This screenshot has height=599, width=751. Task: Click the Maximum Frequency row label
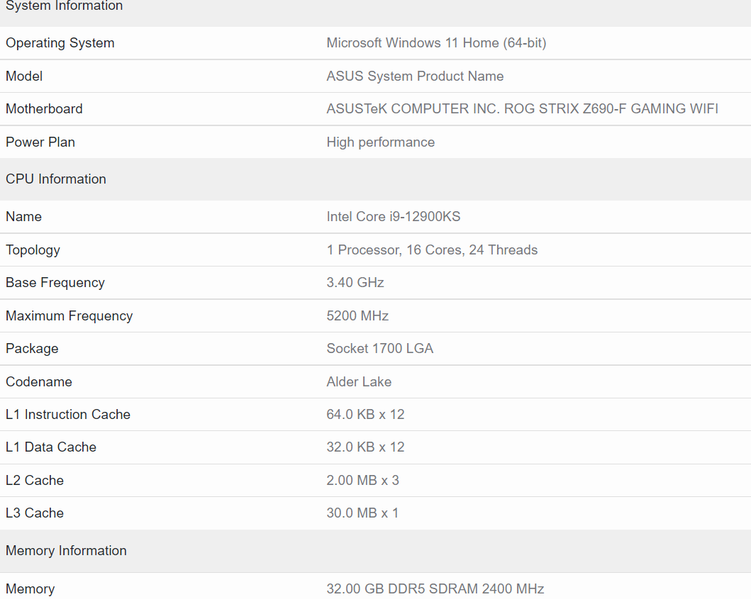69,316
